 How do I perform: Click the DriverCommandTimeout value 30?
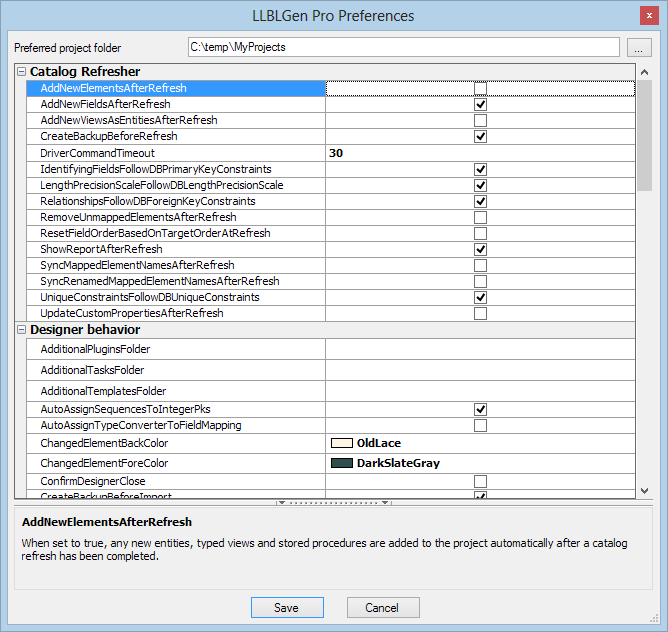[336, 153]
